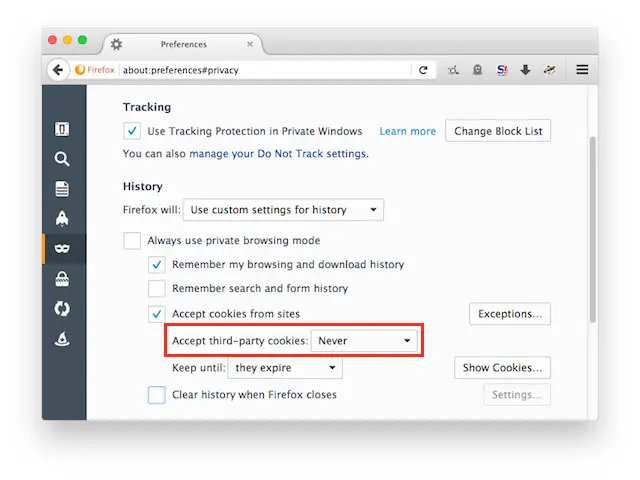This screenshot has height=480, width=640.
Task: Open the hamburger menu
Action: (582, 70)
